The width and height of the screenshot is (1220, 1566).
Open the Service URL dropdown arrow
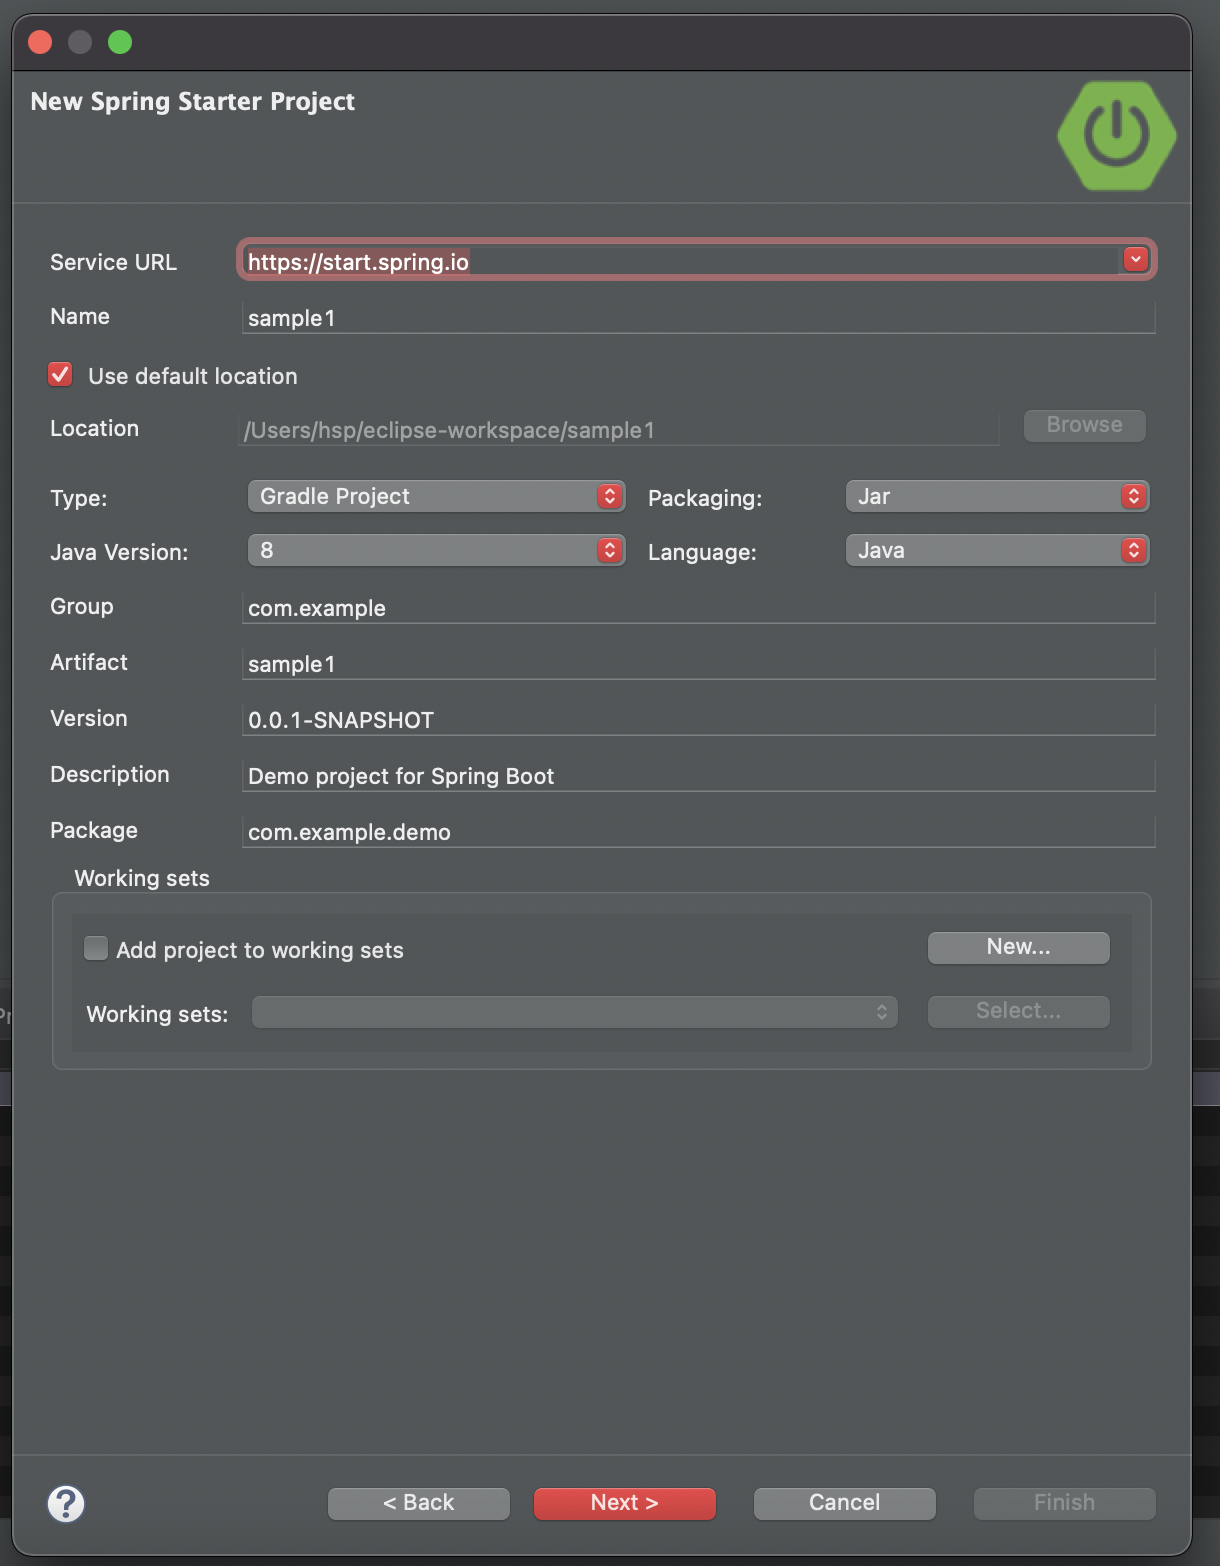pyautogui.click(x=1135, y=260)
